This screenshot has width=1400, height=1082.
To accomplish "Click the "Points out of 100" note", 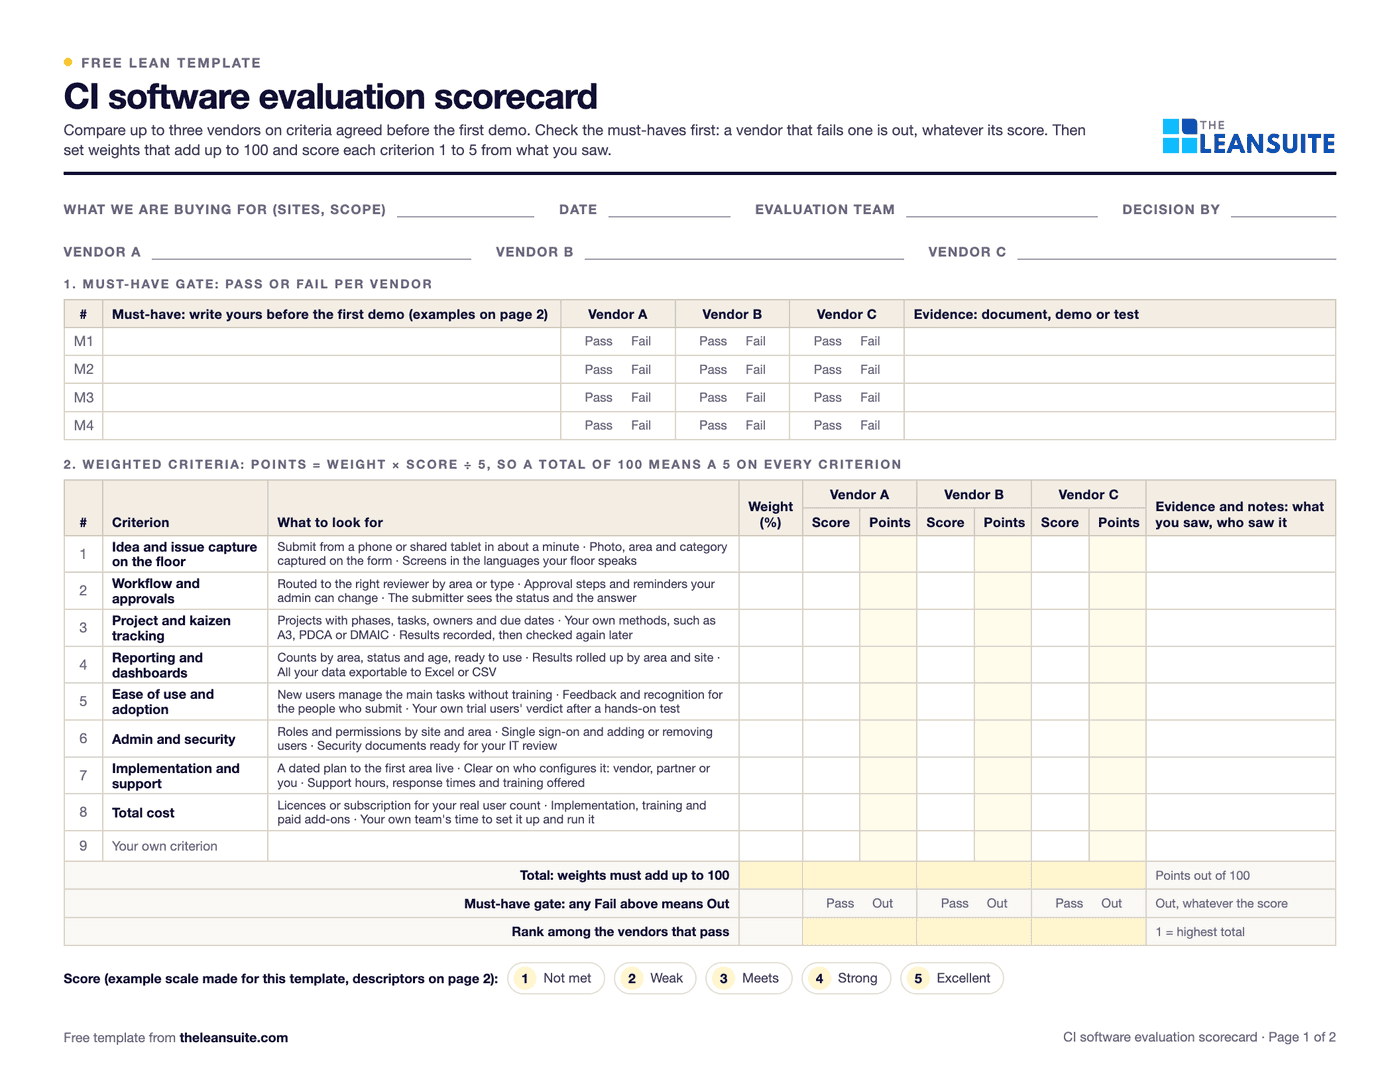I will pos(1203,876).
